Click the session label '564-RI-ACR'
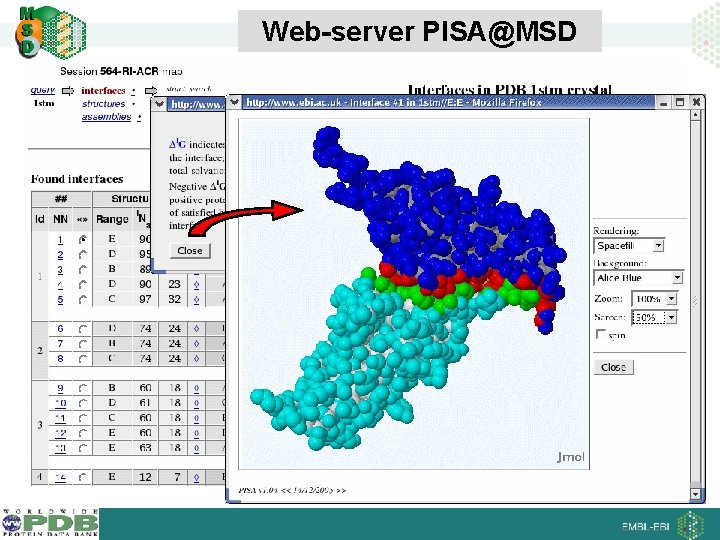720x540 pixels. click(129, 71)
